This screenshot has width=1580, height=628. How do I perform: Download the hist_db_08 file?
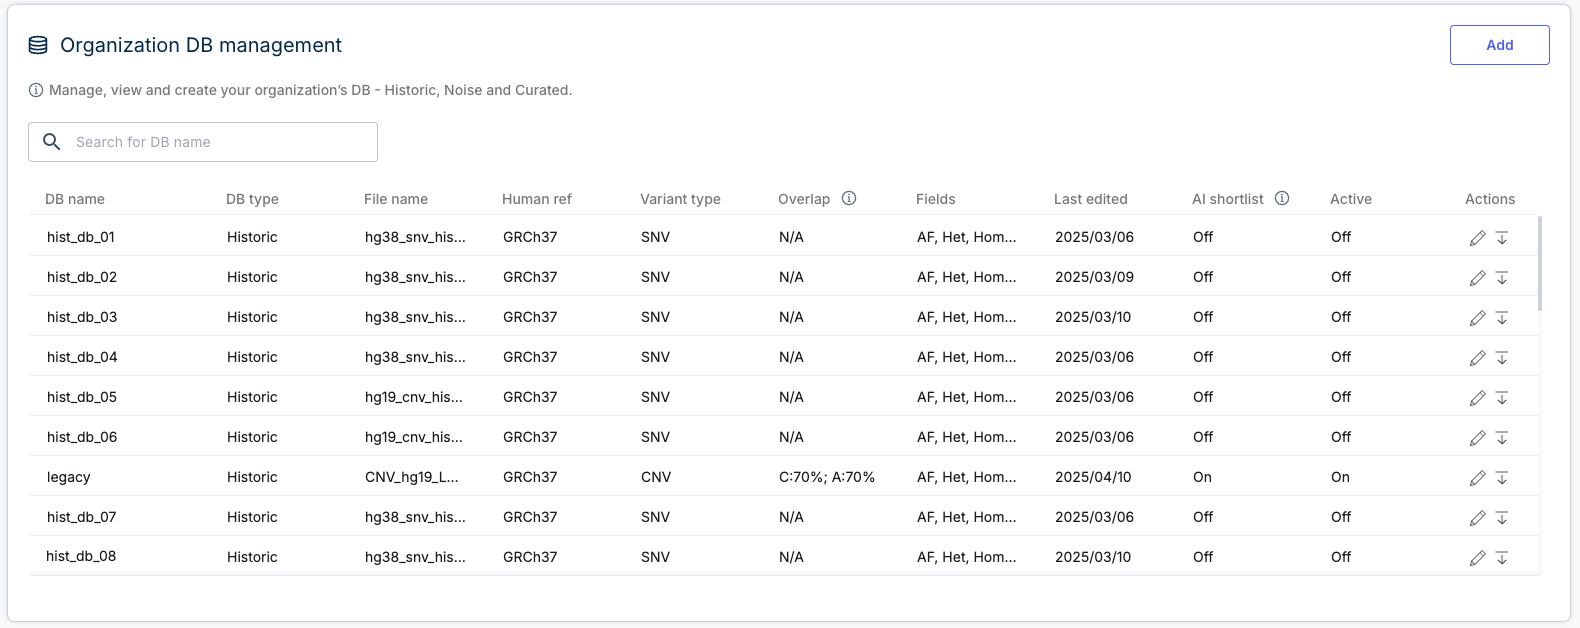pos(1502,558)
